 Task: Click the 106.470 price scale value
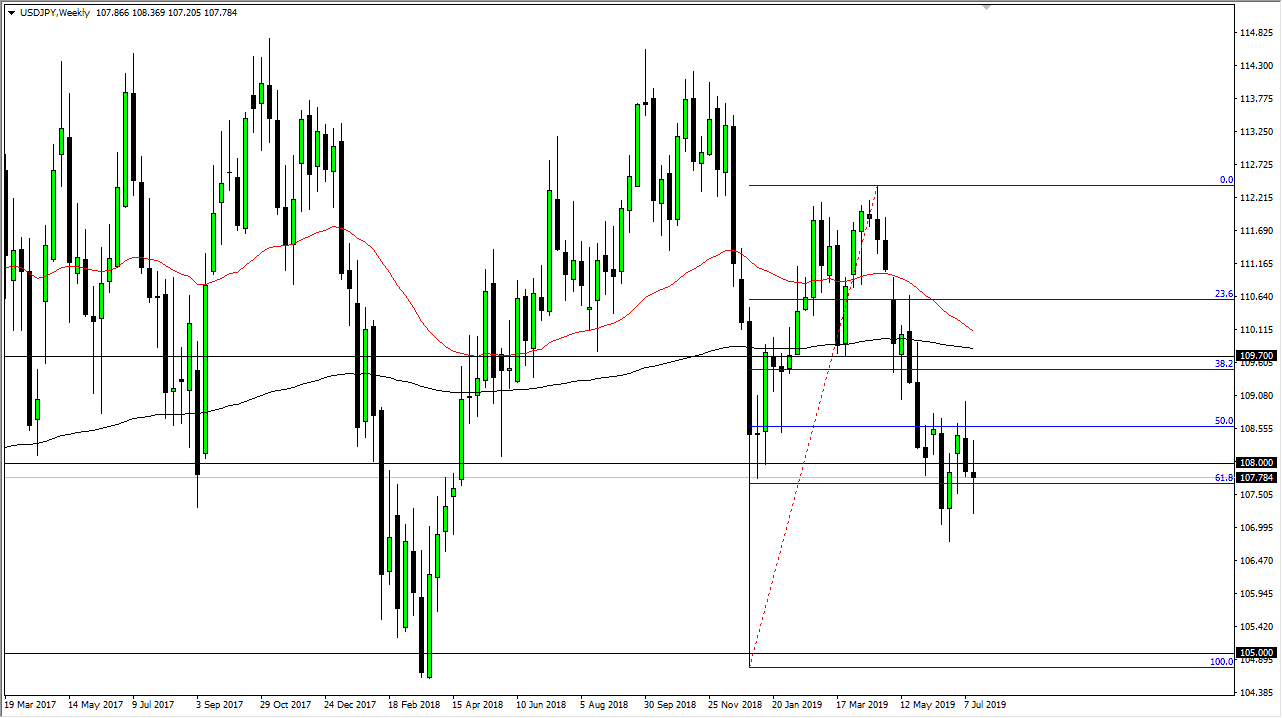point(1258,561)
